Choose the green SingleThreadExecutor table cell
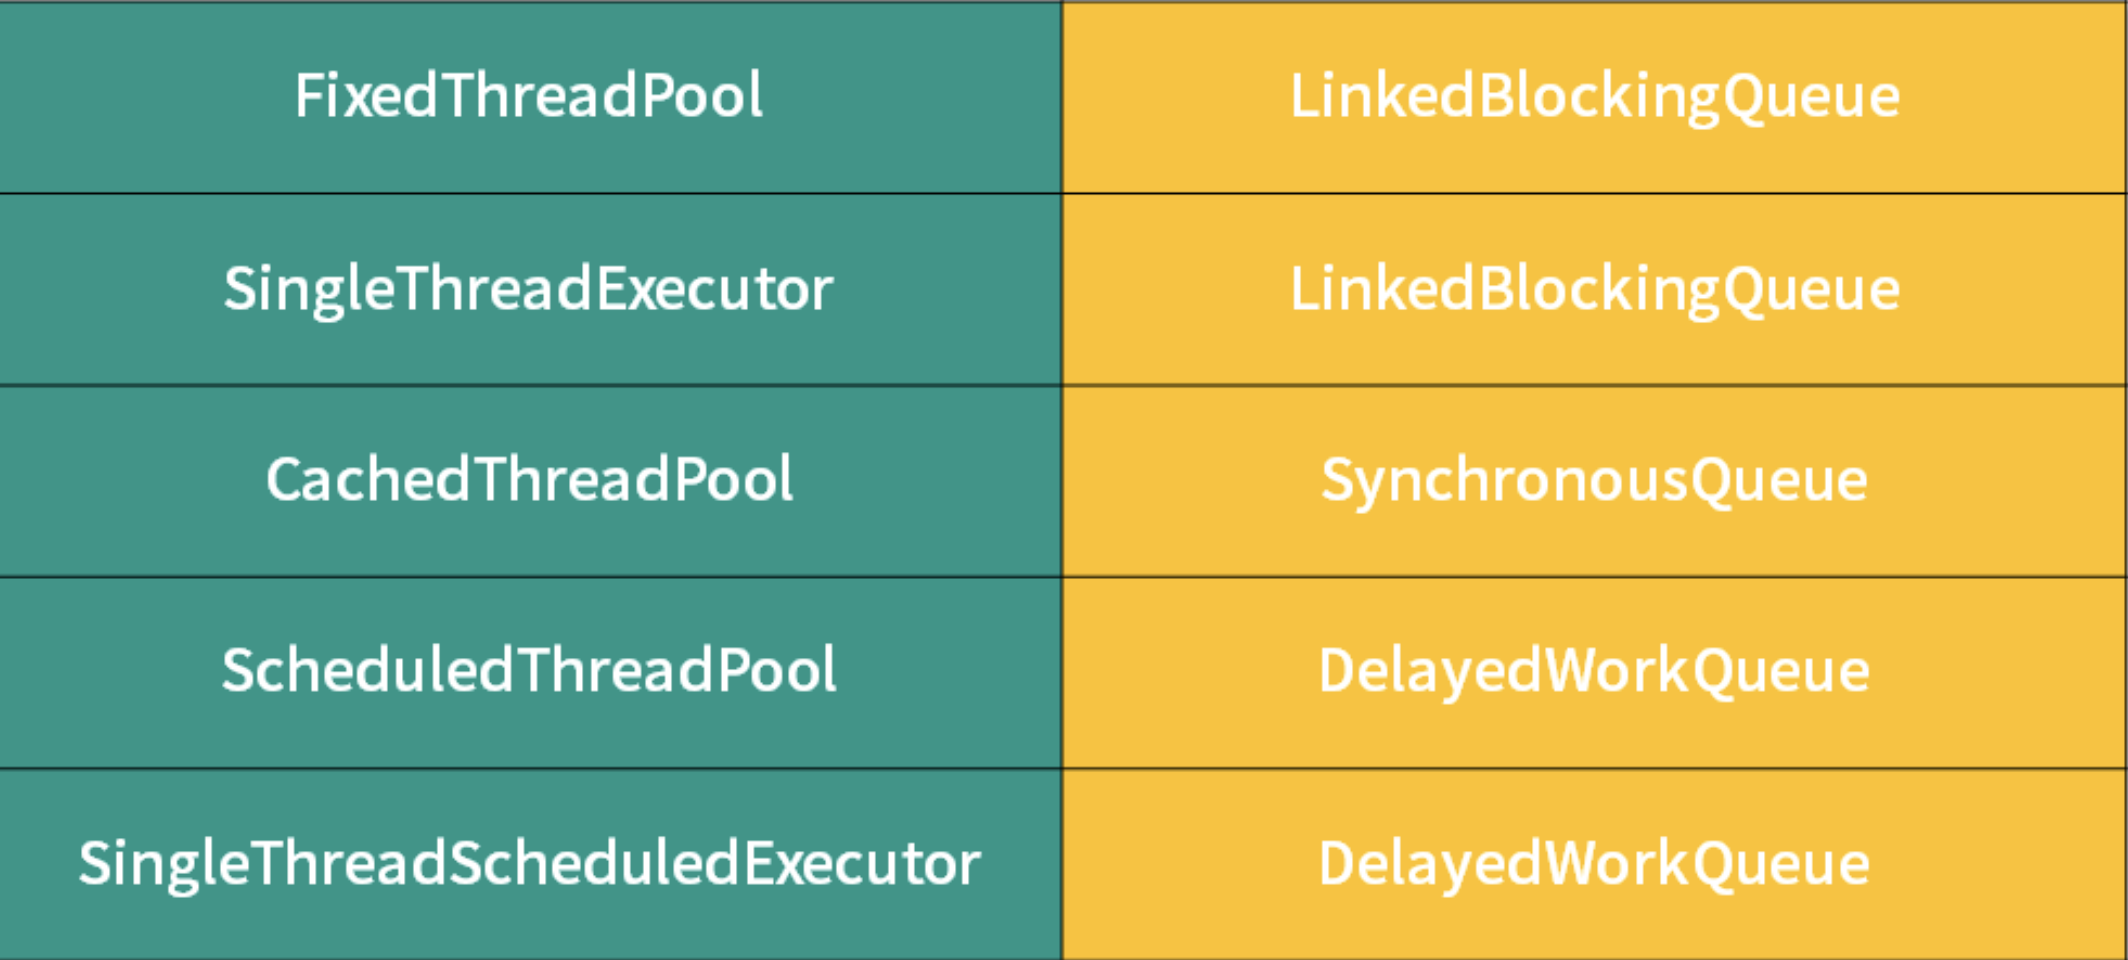2128x960 pixels. tap(530, 289)
